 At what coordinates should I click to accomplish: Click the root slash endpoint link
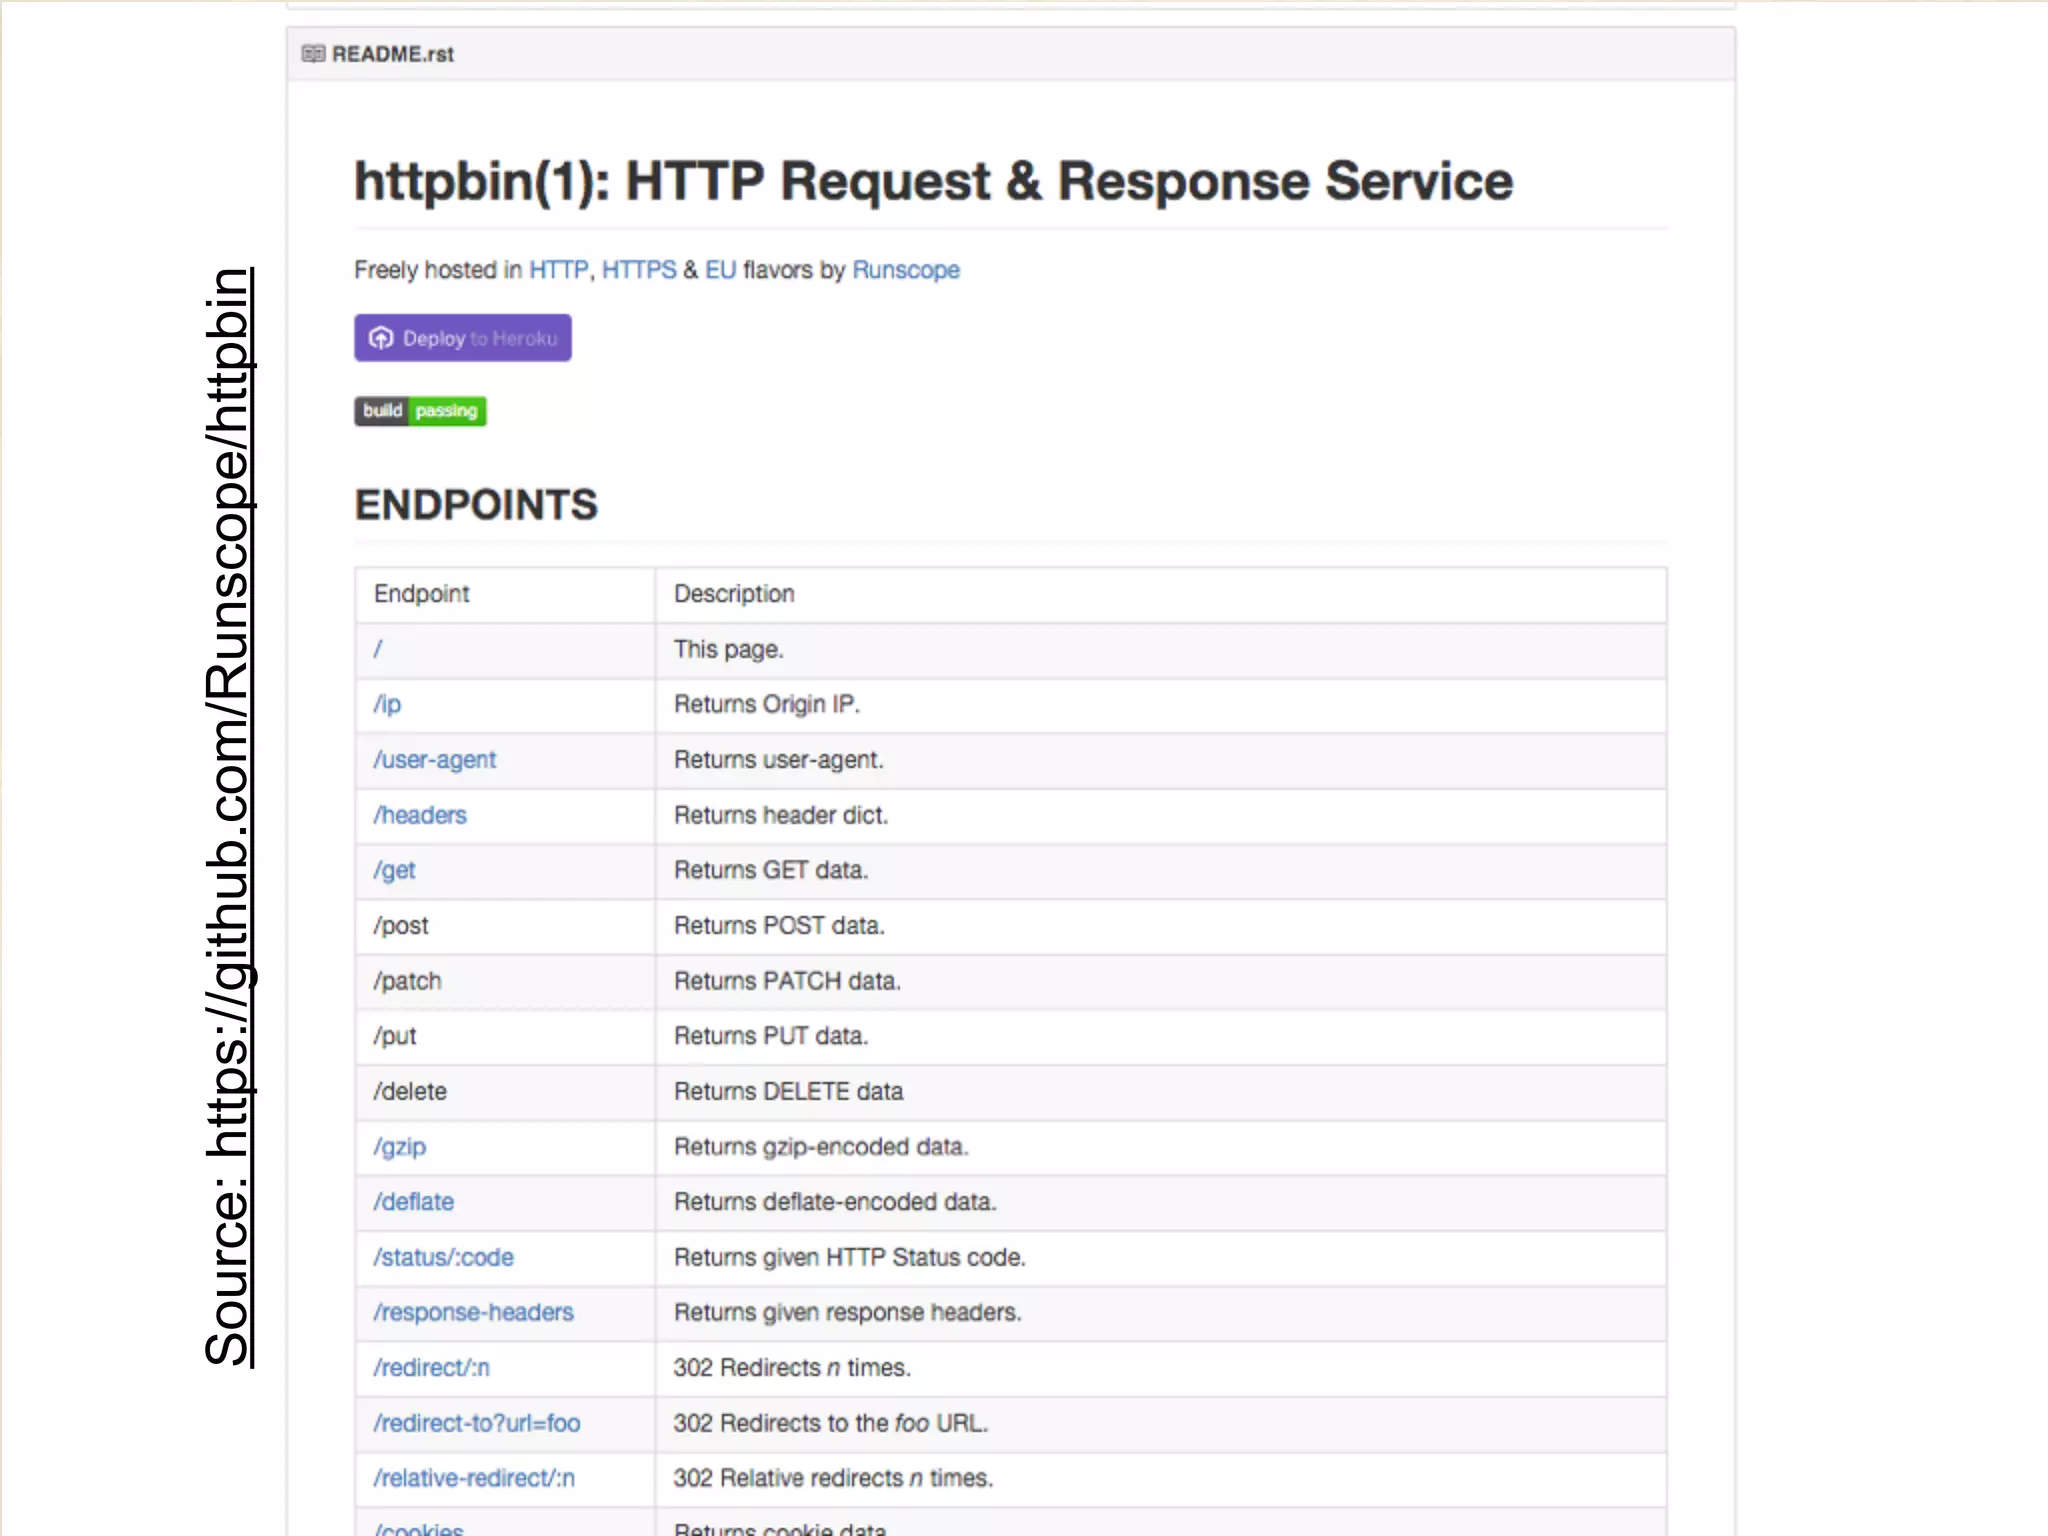(378, 649)
